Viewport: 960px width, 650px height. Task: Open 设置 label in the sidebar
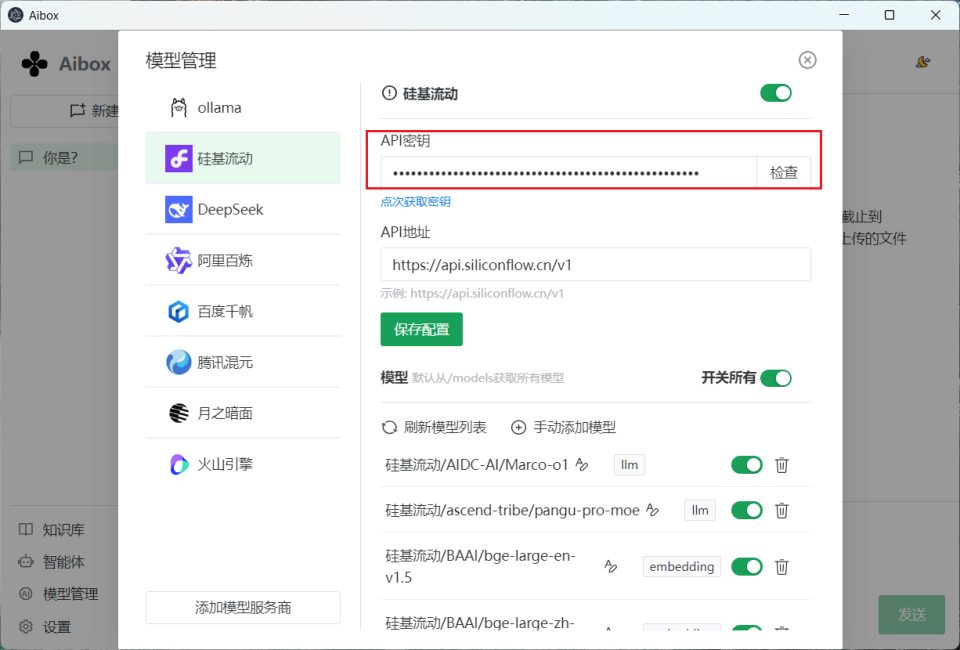tap(57, 627)
